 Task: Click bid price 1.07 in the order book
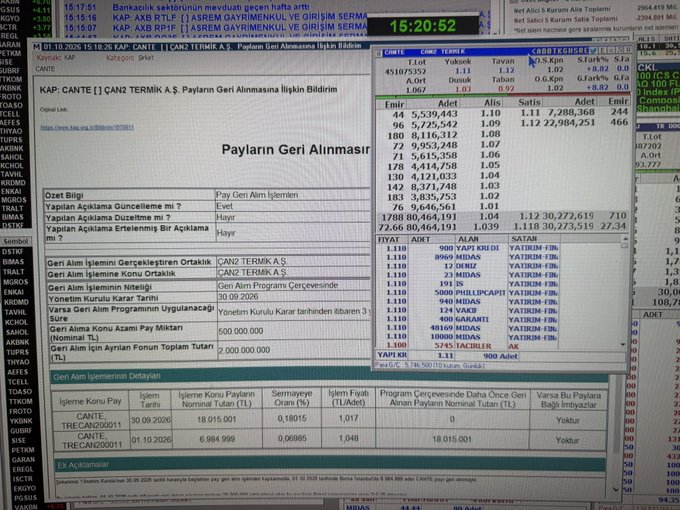pyautogui.click(x=490, y=144)
